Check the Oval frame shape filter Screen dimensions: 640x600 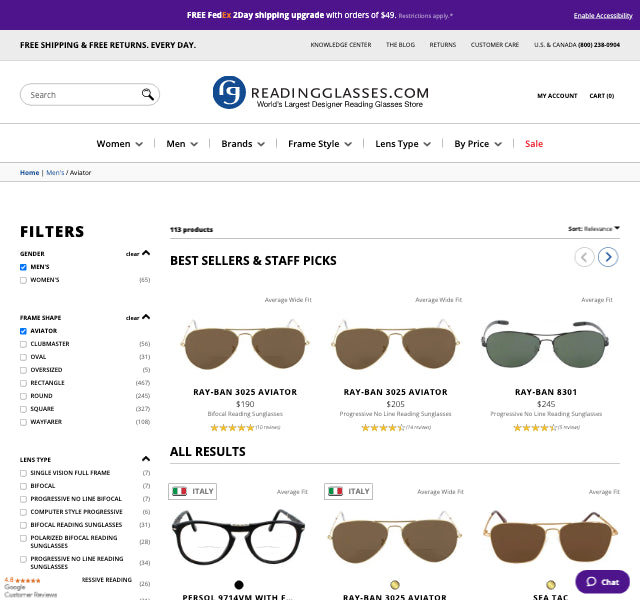coord(23,357)
